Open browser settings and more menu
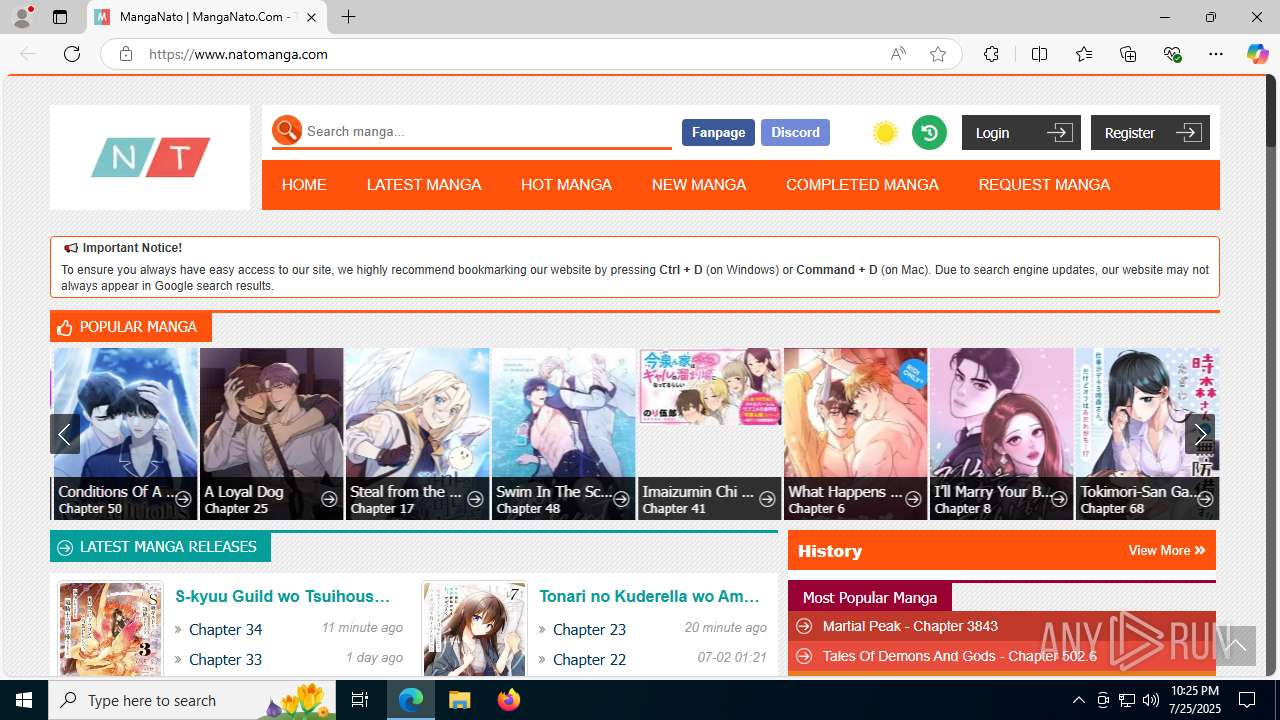1280x720 pixels. [x=1215, y=54]
